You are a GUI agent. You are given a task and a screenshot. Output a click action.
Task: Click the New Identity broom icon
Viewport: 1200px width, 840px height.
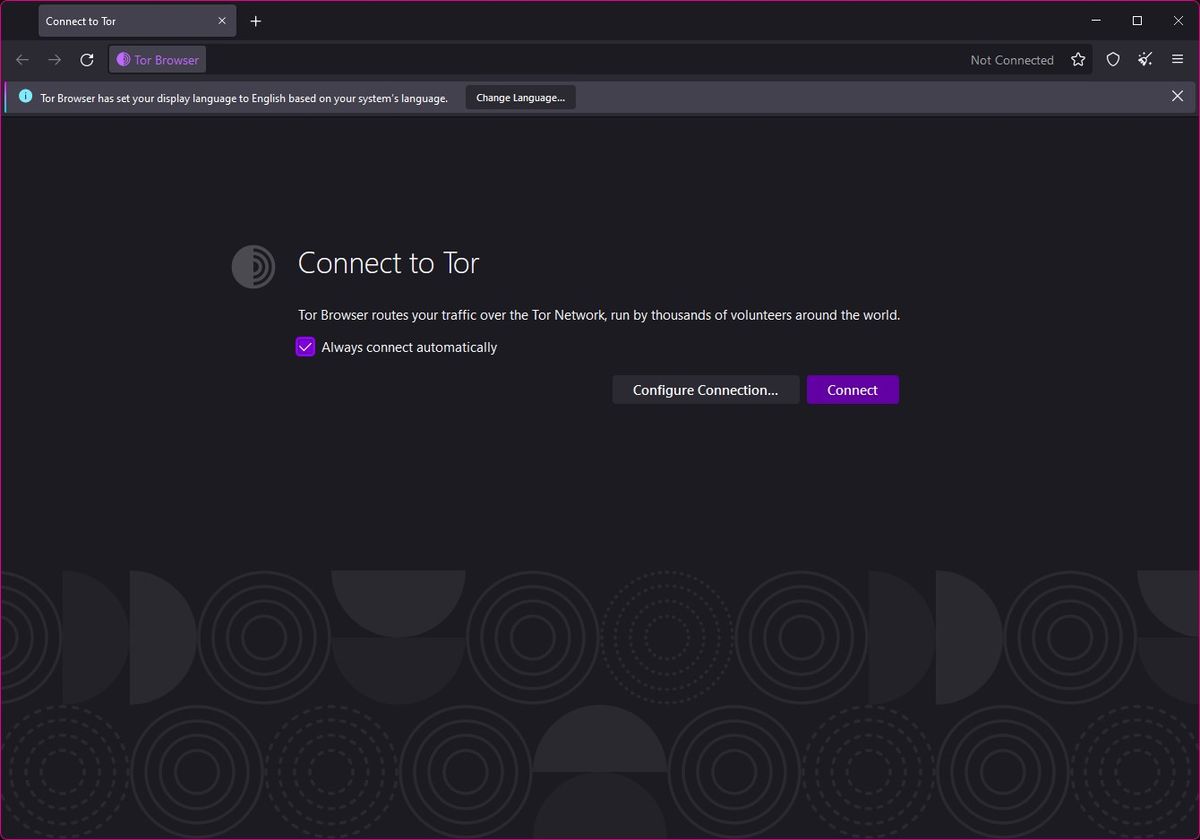pyautogui.click(x=1145, y=59)
